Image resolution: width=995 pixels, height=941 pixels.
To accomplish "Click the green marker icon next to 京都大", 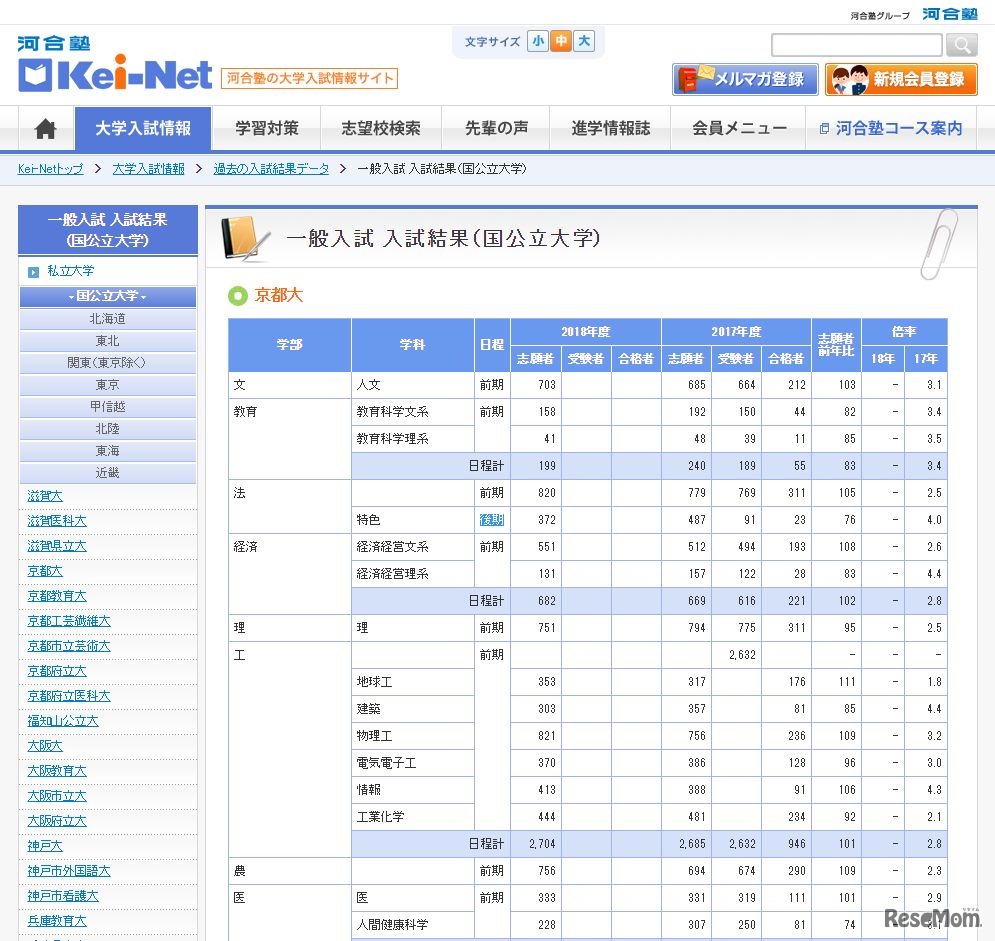I will pos(233,296).
